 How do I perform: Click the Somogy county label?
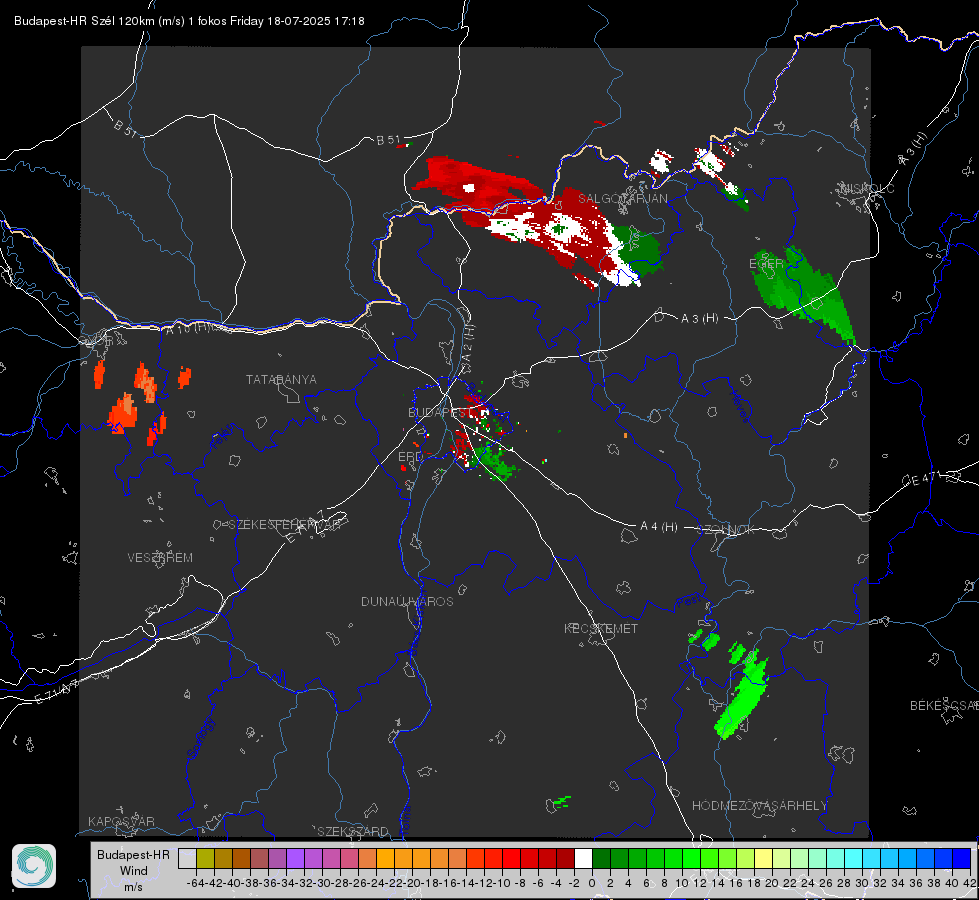(x=201, y=738)
